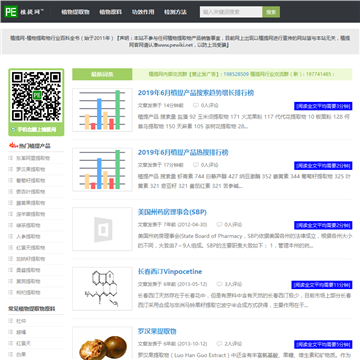Click the blue reading-time badge on the SBP article
The image size is (360, 360).
tap(323, 225)
